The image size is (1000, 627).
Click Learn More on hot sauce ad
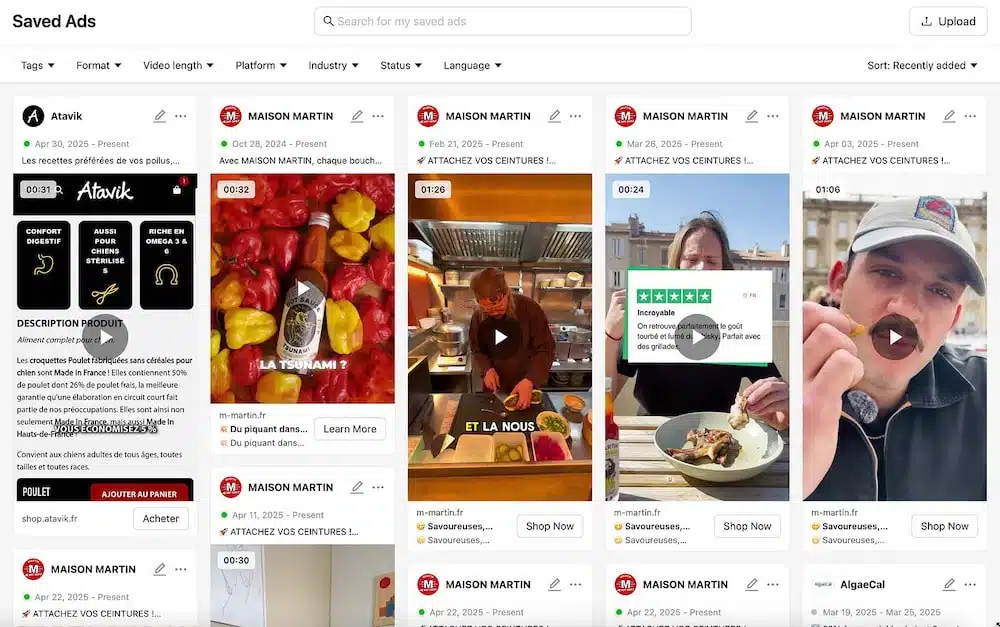tap(350, 429)
